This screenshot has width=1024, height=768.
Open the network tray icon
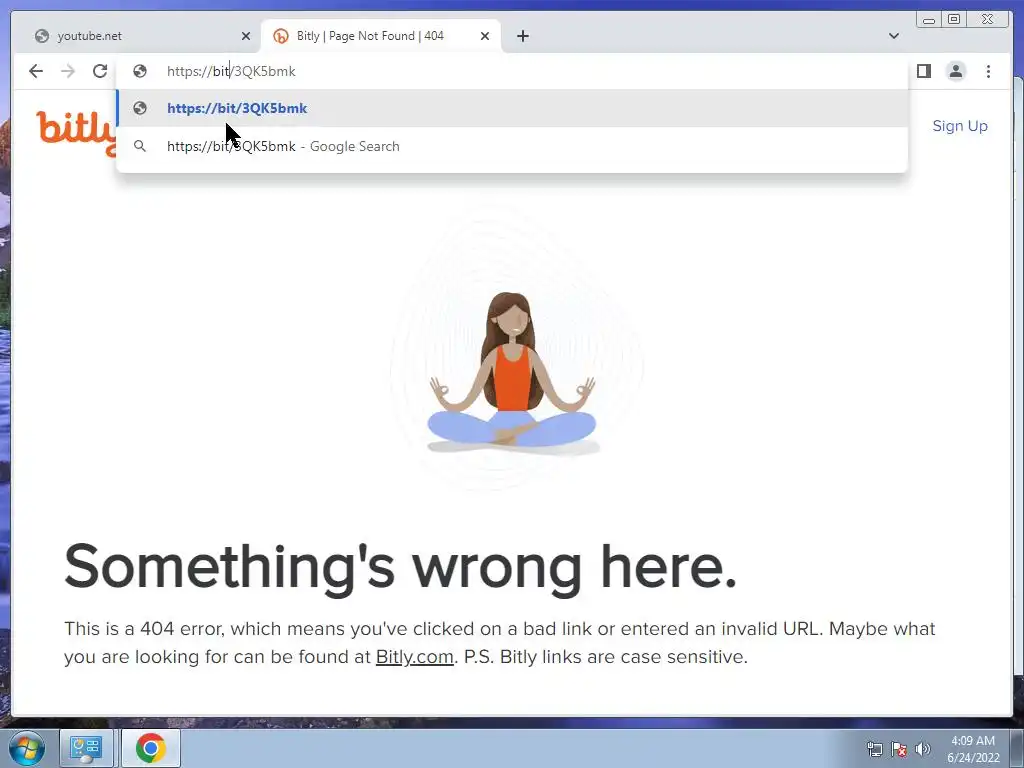tap(874, 749)
